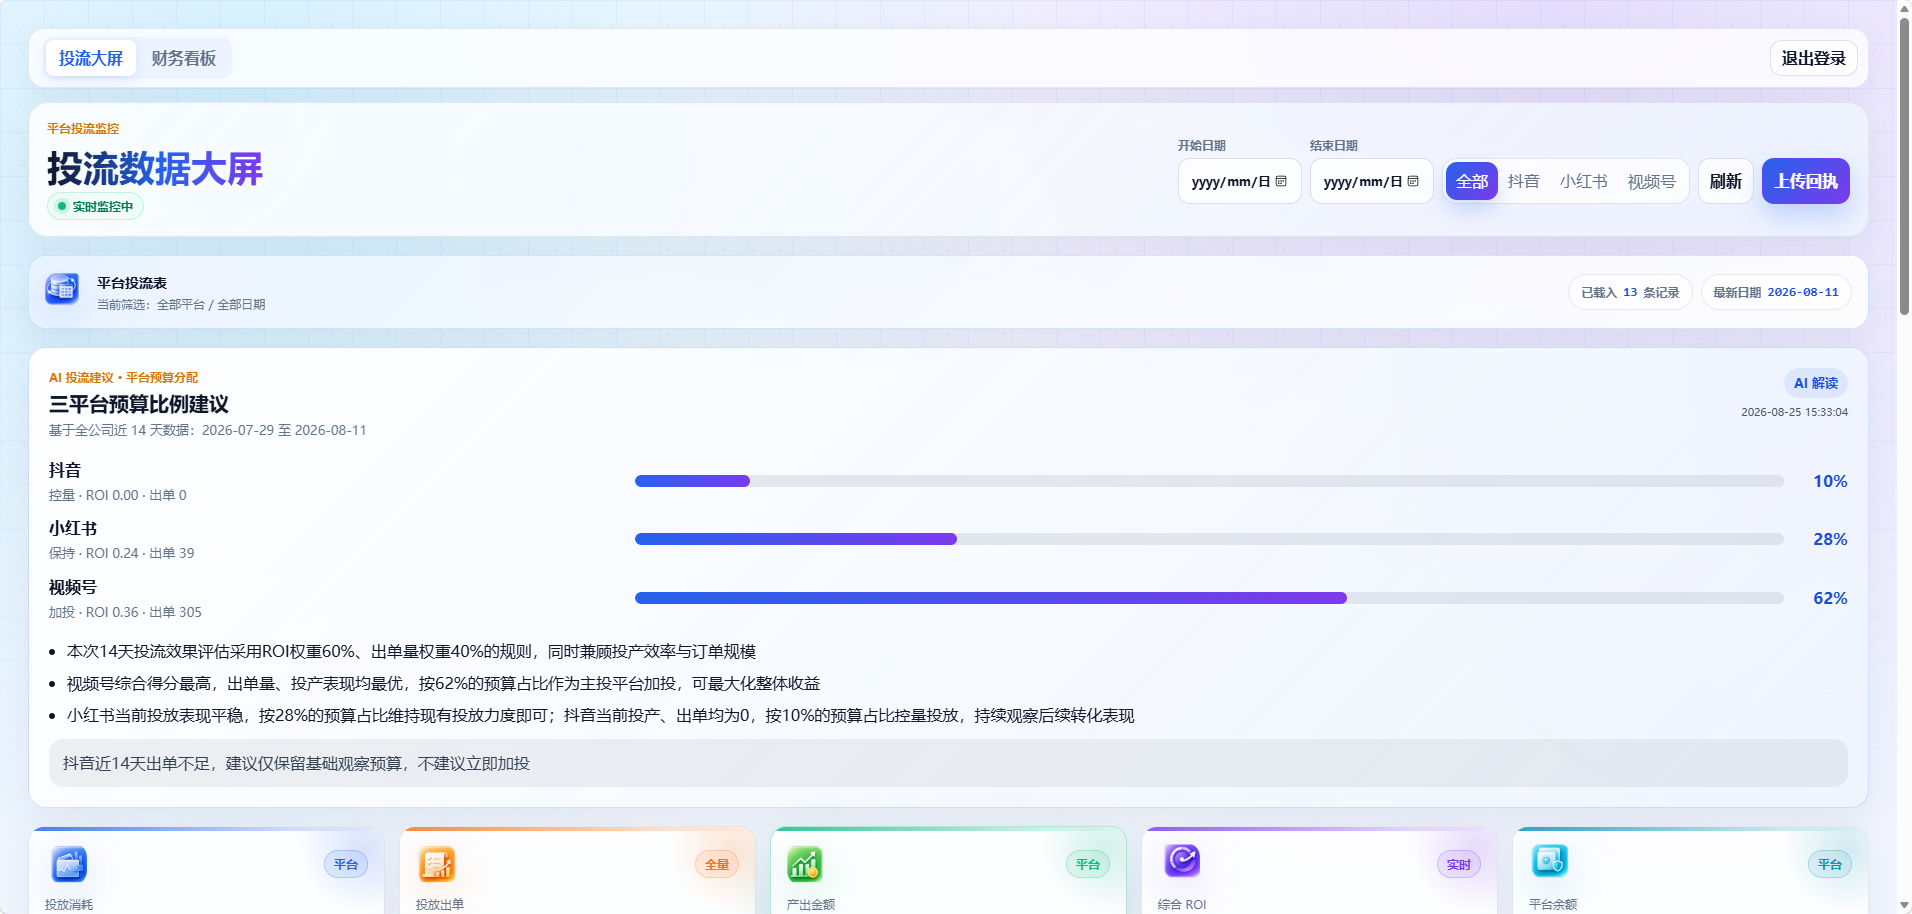Click the AI 投流建议 · 平台预算分配 label
The image size is (1912, 914).
pos(124,377)
